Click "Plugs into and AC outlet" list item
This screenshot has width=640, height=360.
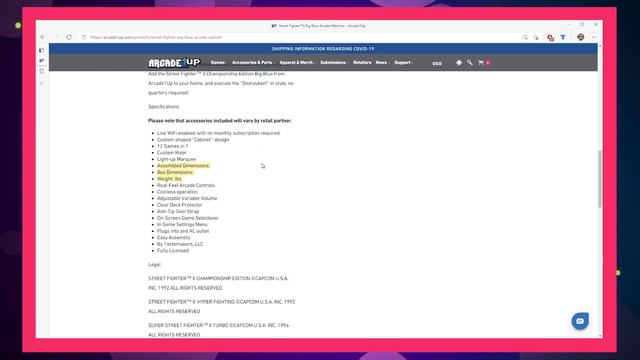pos(183,231)
